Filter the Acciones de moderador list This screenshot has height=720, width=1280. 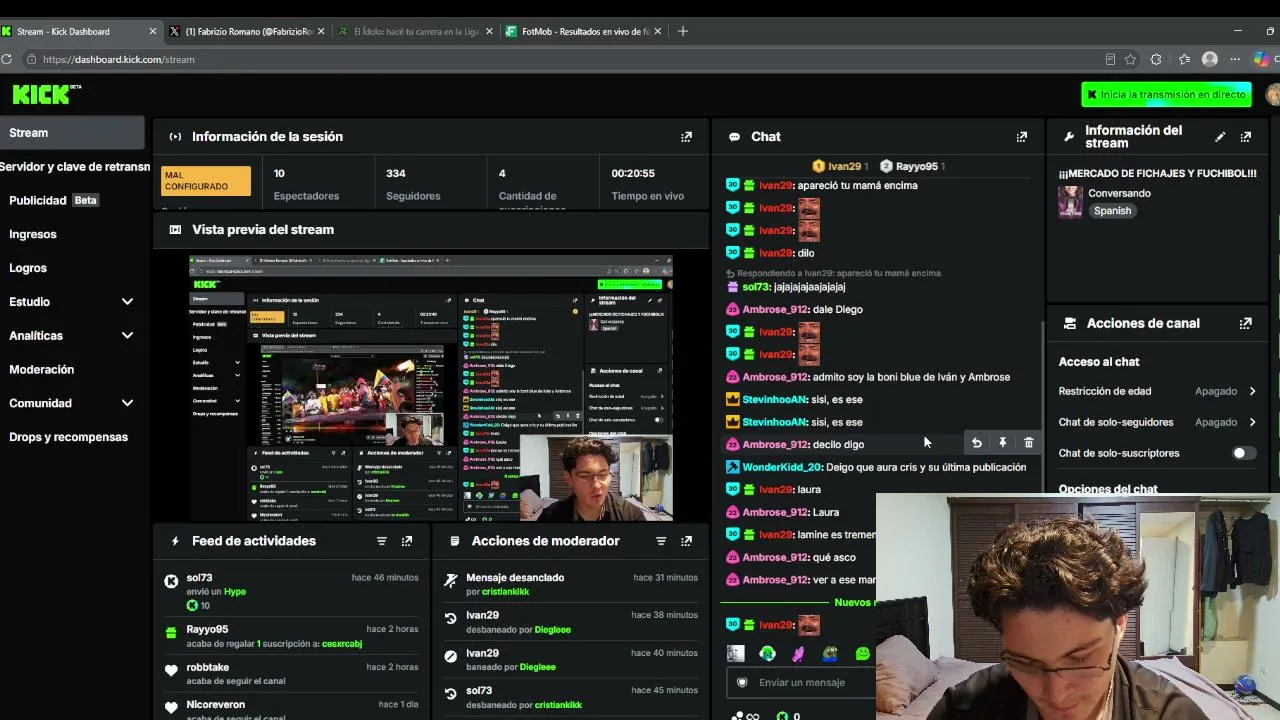660,541
